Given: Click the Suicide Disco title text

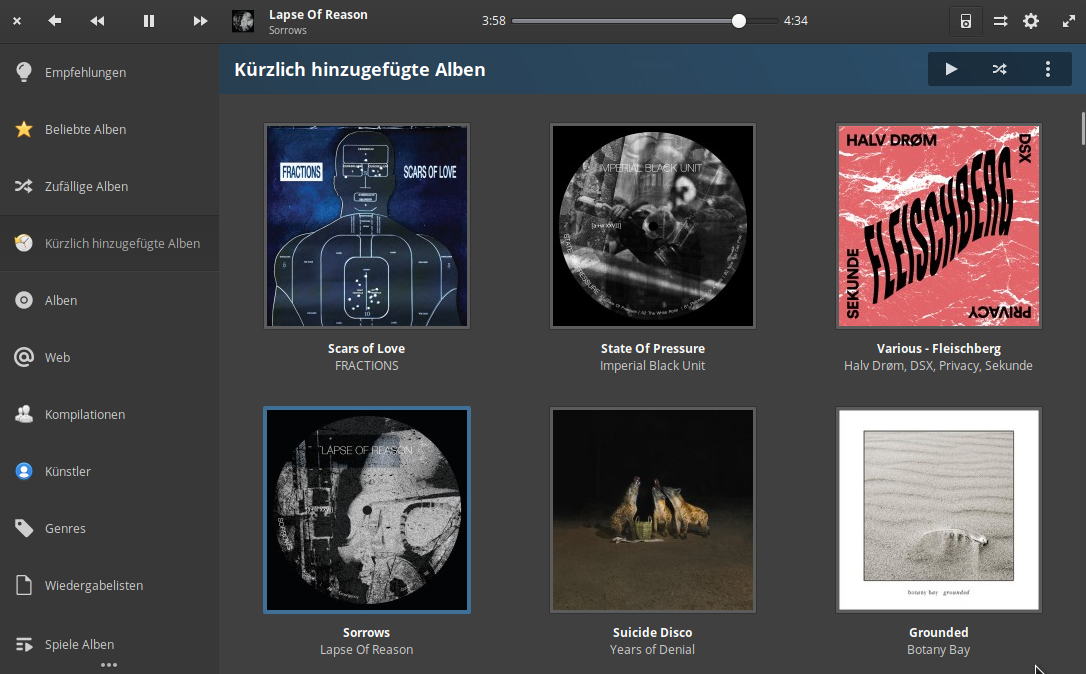Looking at the screenshot, I should (652, 632).
